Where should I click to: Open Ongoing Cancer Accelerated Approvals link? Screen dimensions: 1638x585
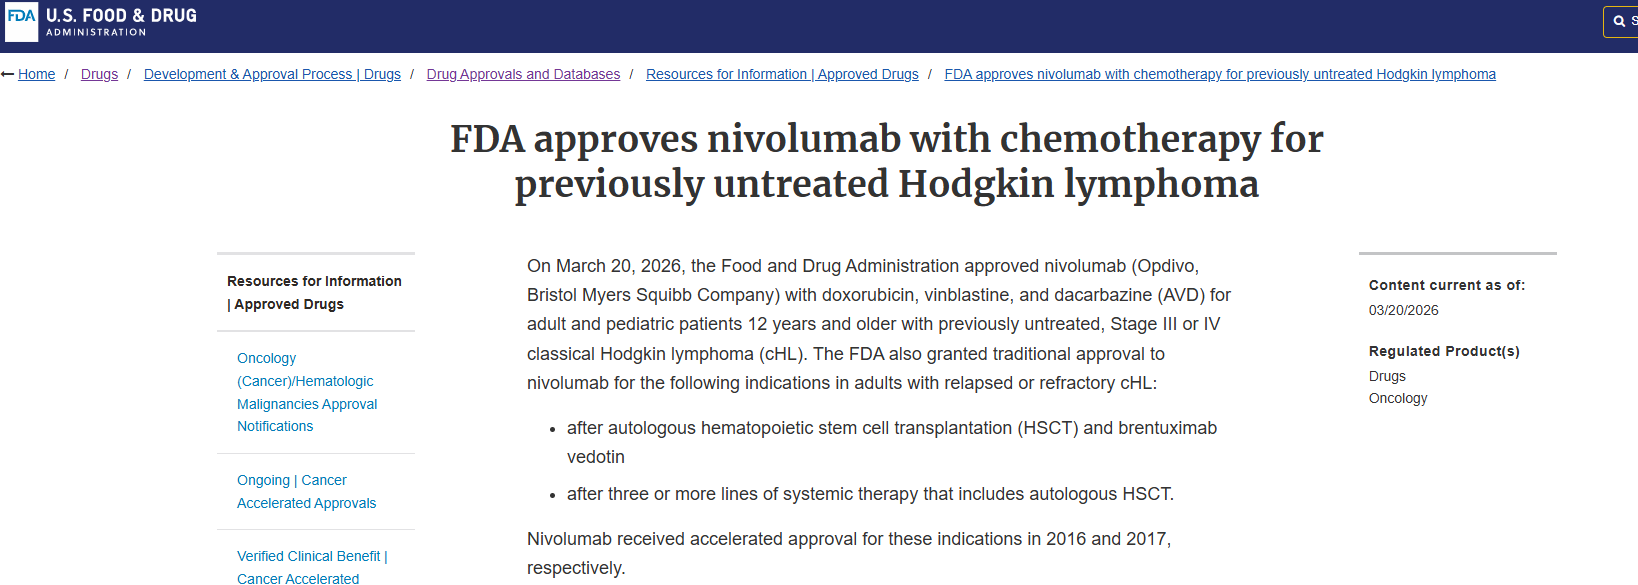[x=306, y=492]
